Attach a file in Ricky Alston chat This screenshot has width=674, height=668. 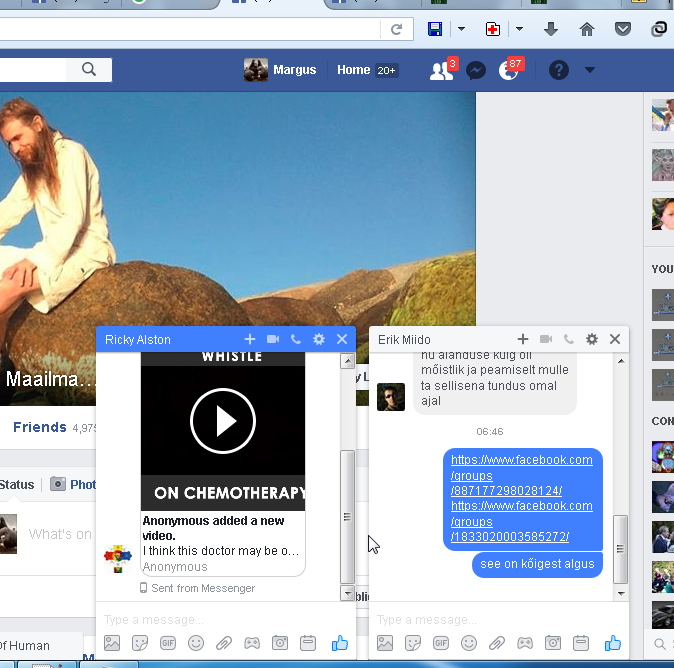click(224, 643)
